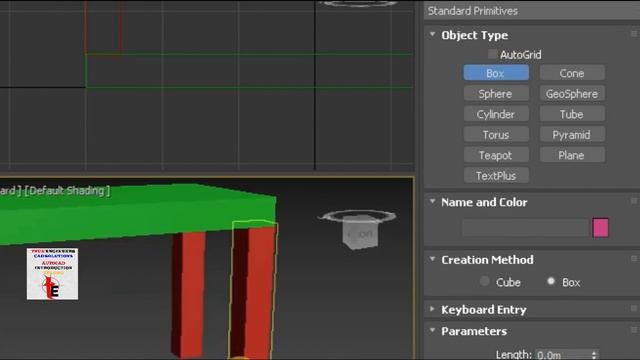Click the object name field
The image size is (640, 360).
[x=526, y=228]
